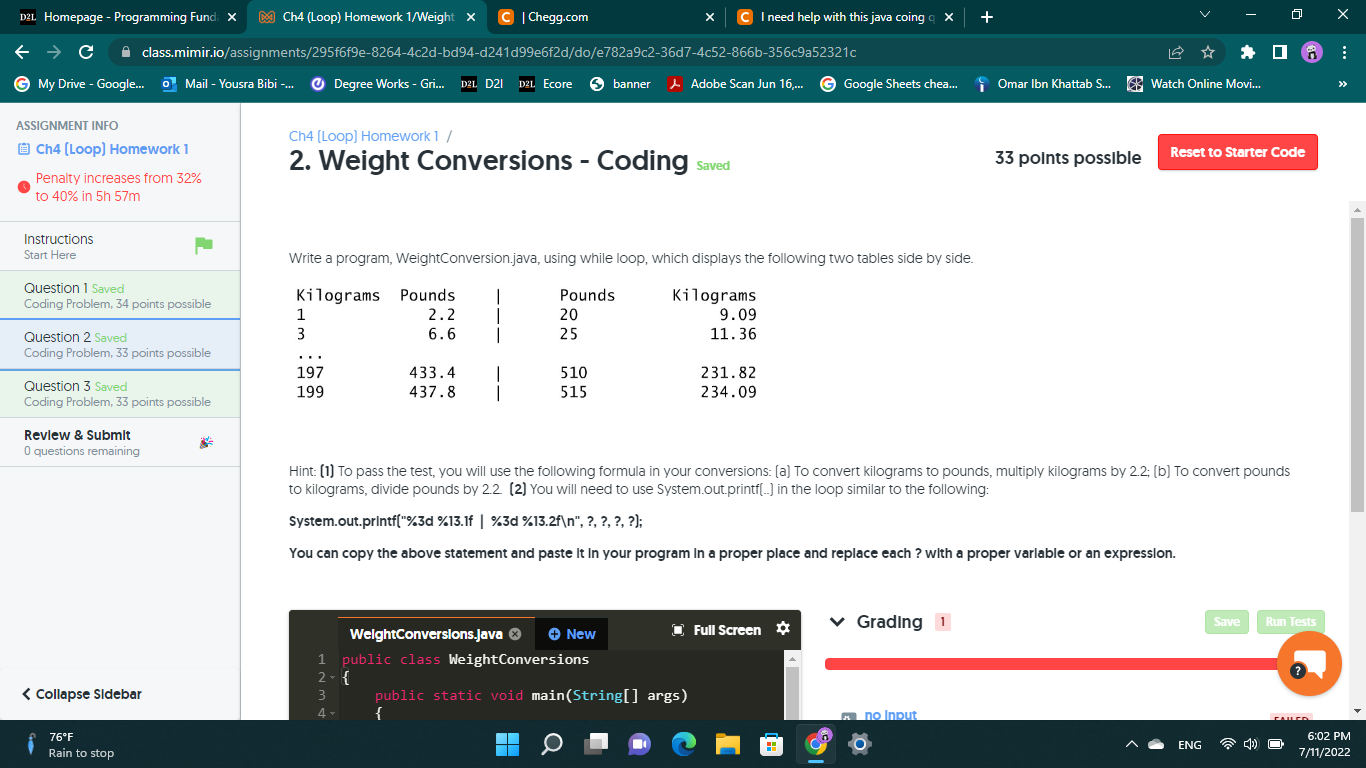Open the Adobe Scan Jun 16 bookmark

point(735,84)
